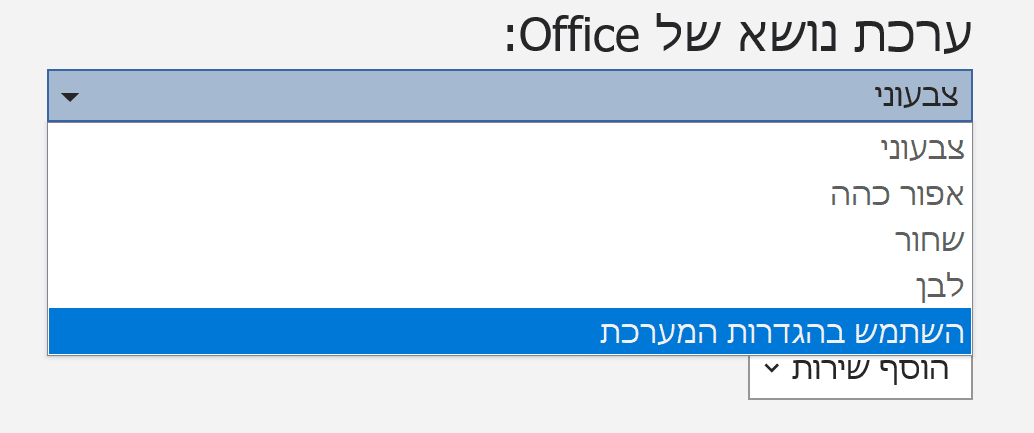The height and width of the screenshot is (433, 1034).
Task: Switch Office theme to dark gray (אפור כהה)
Action: coord(897,194)
